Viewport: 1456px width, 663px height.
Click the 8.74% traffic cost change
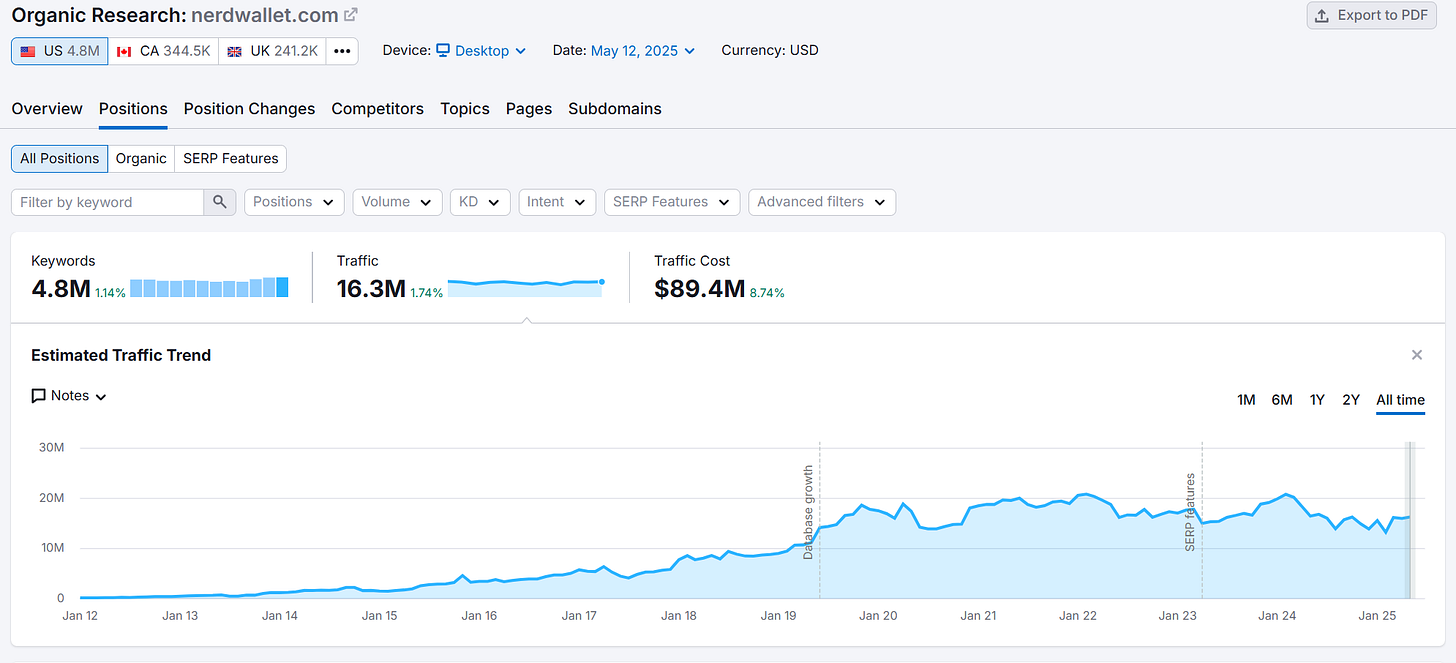coord(767,293)
